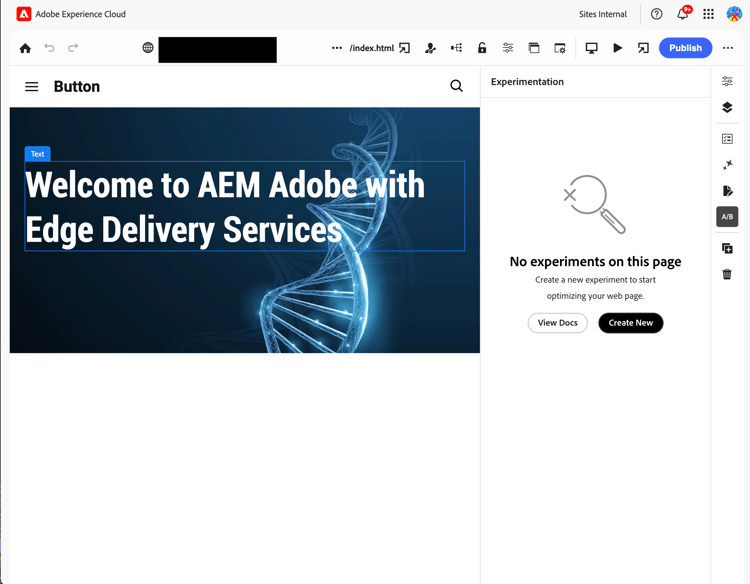Open the app switcher grid icon
Image resolution: width=750 pixels, height=584 pixels.
(708, 14)
